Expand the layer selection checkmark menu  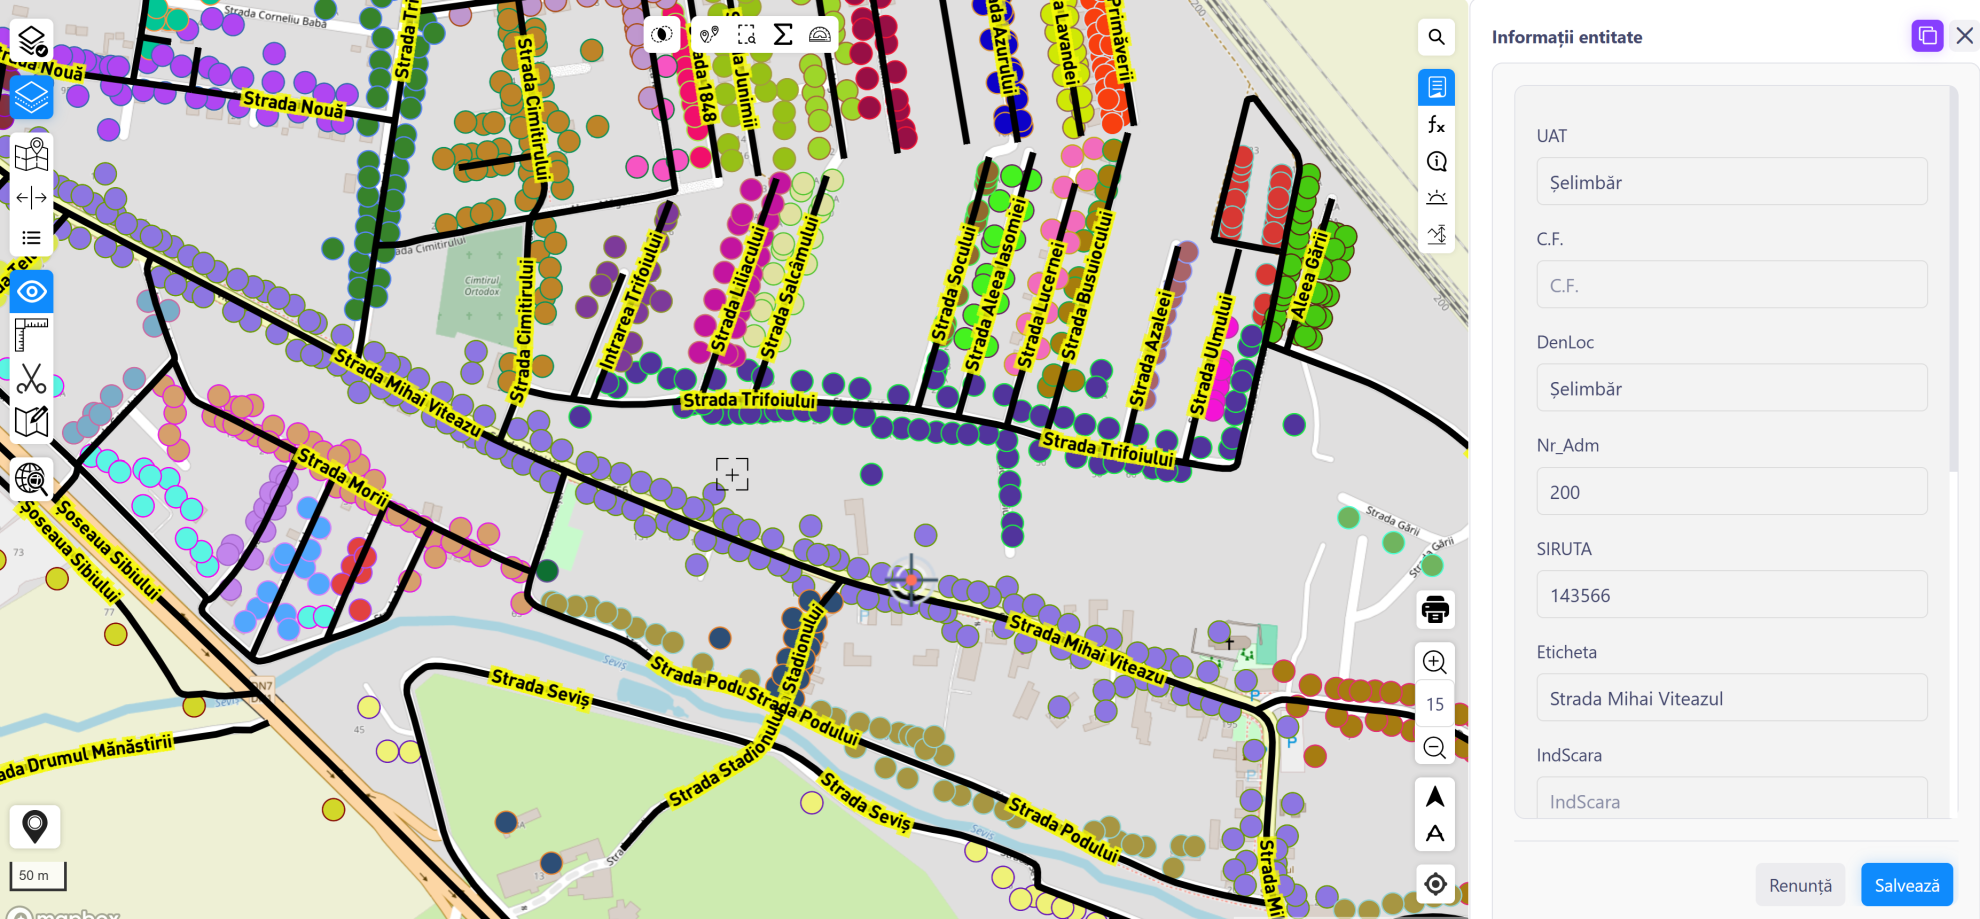31,40
